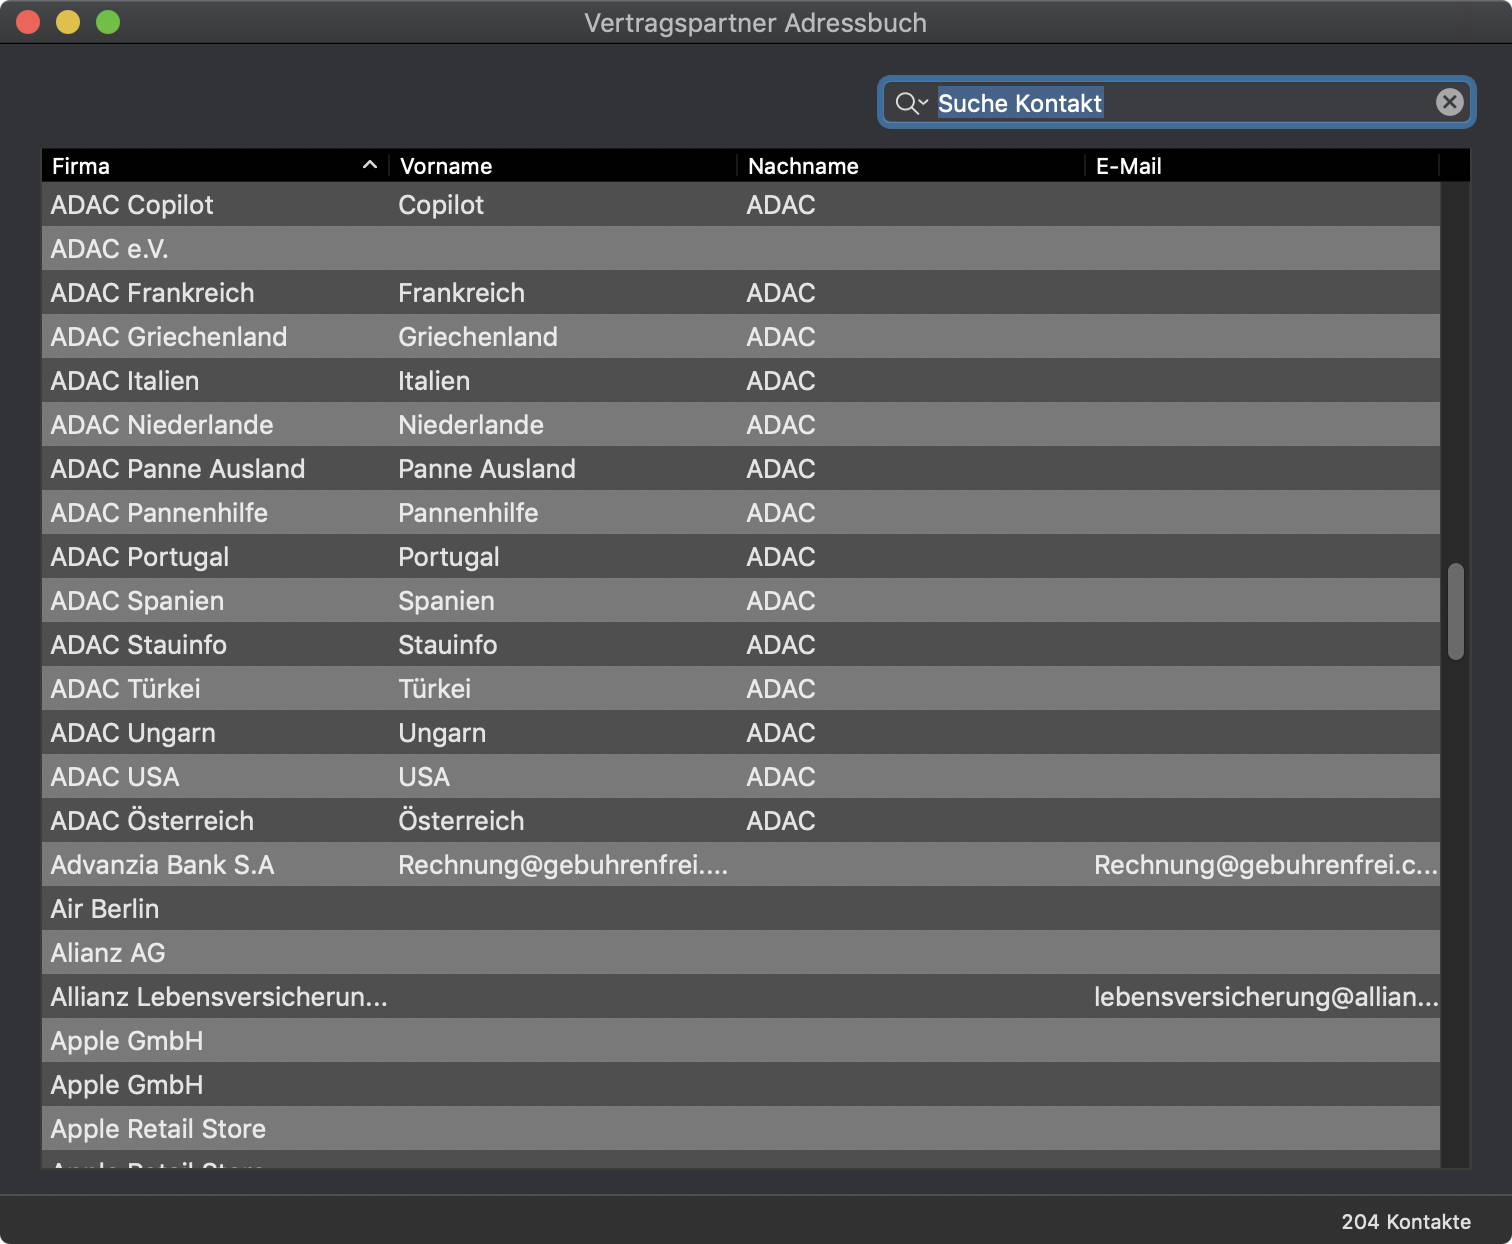Select the Alianz AG row

tap(741, 952)
